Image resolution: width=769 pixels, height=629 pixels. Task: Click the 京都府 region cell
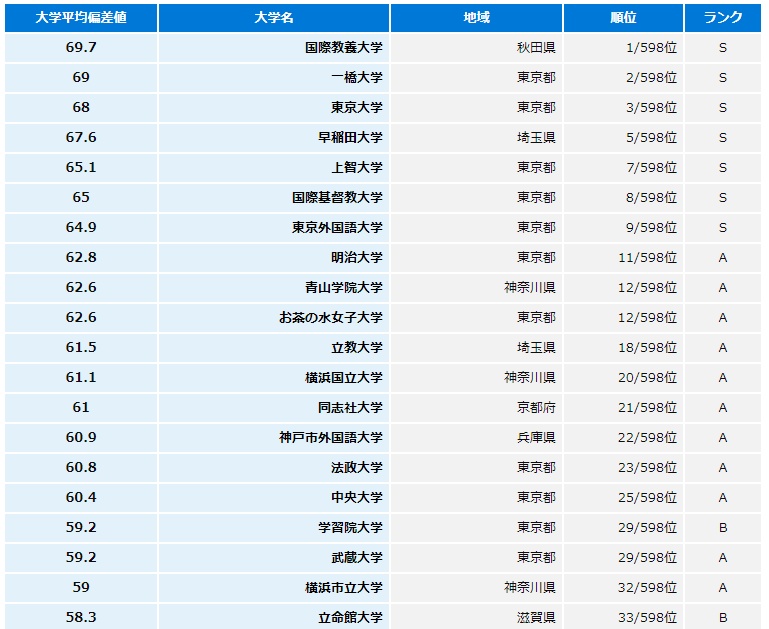point(476,407)
